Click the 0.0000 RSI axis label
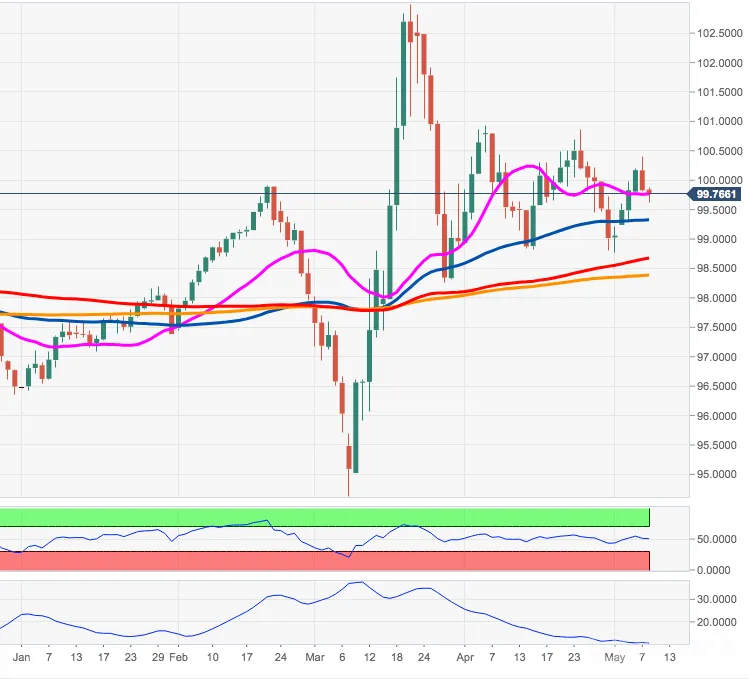Viewport: 749px width, 679px height. (714, 570)
